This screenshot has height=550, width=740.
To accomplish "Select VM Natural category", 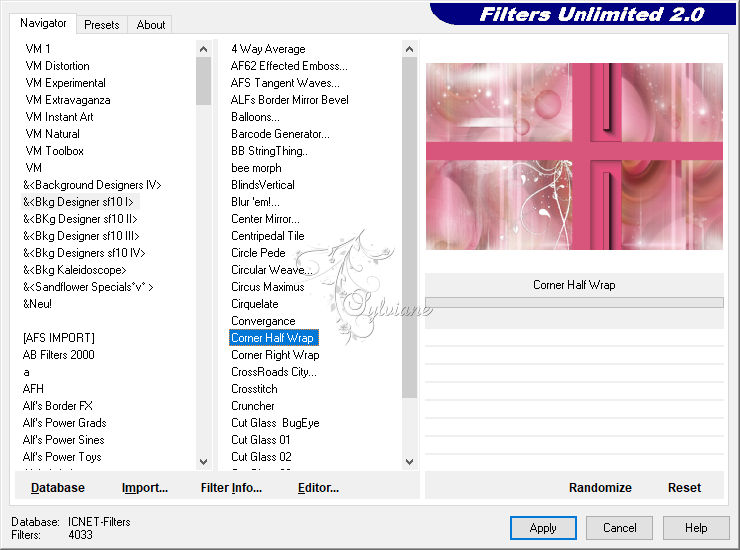I will [x=52, y=134].
